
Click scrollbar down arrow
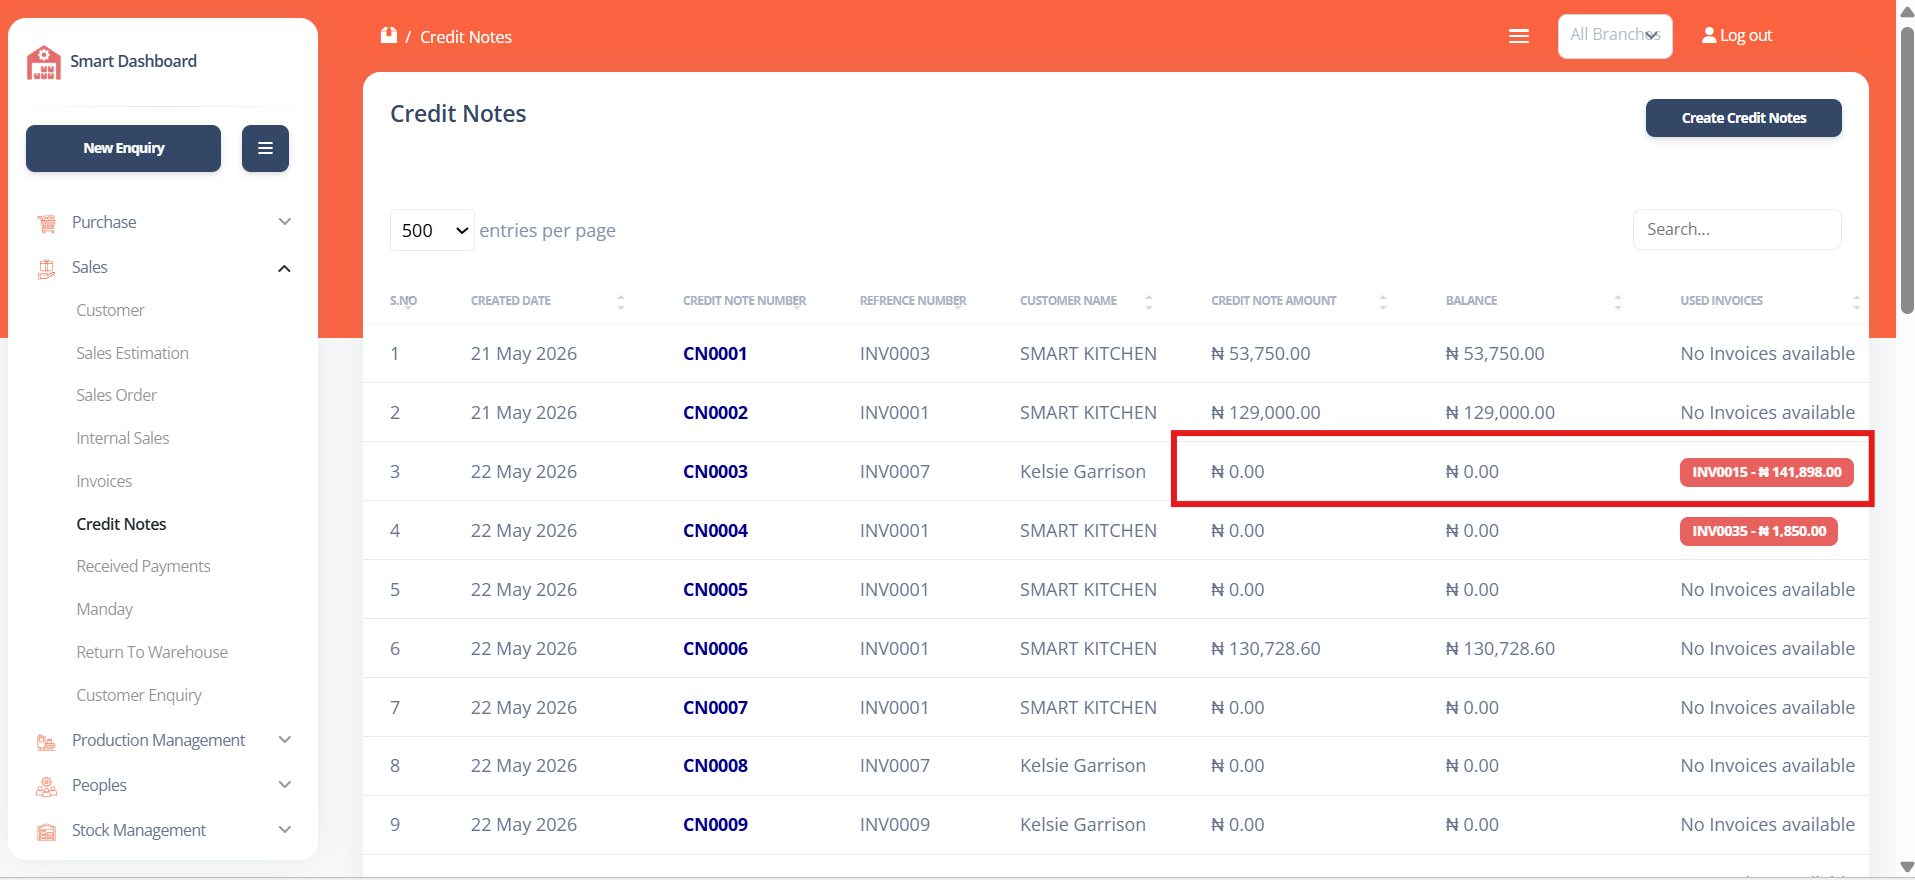tap(1906, 867)
